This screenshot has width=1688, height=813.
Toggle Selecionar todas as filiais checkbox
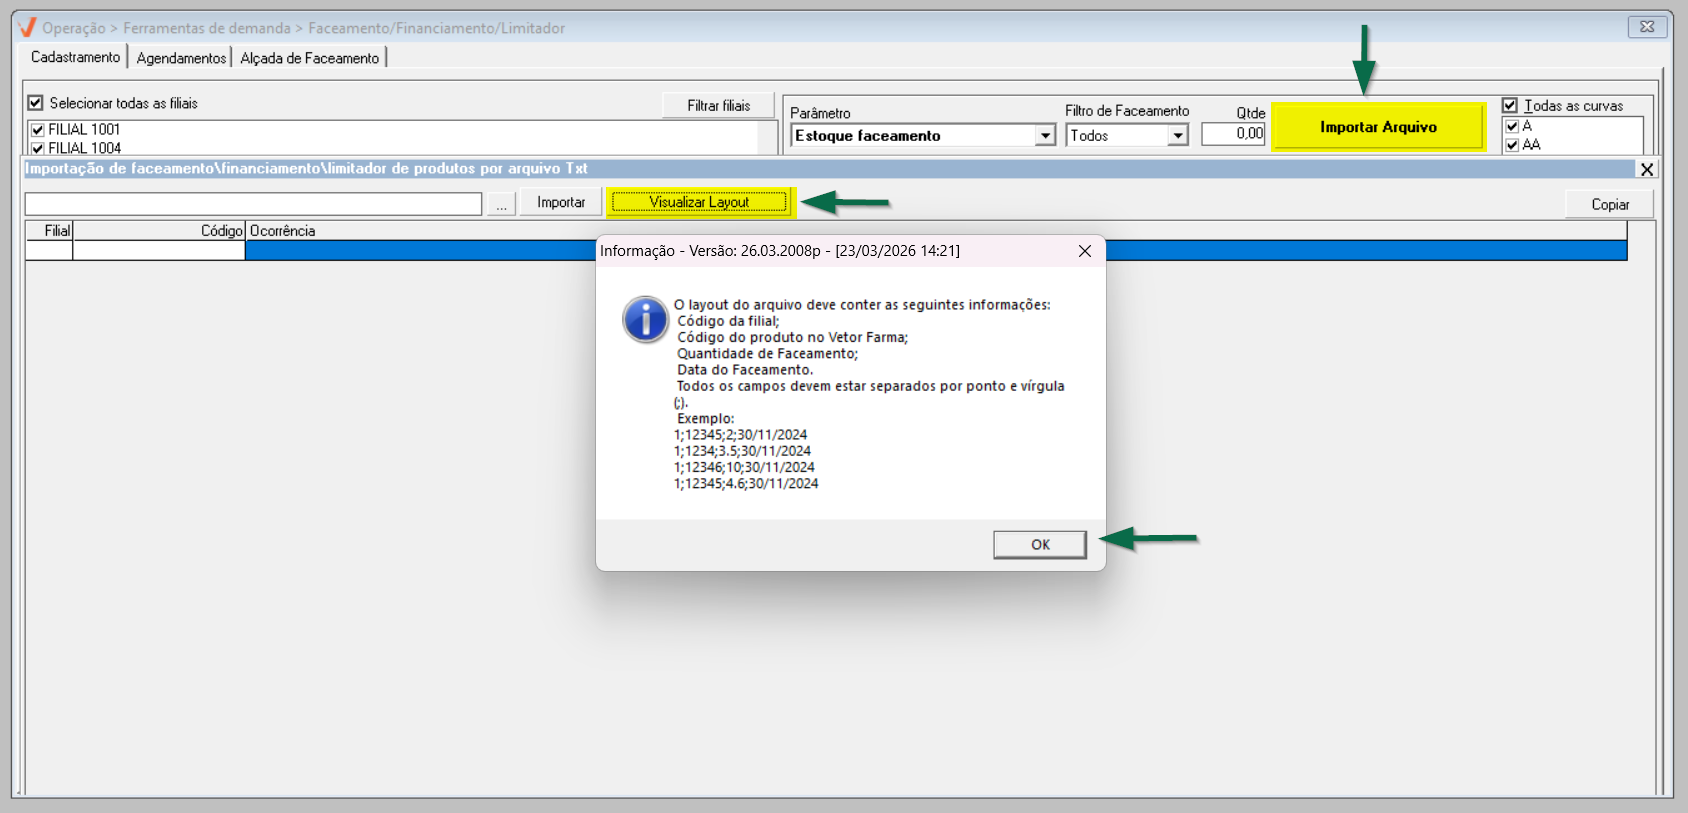click(x=36, y=103)
